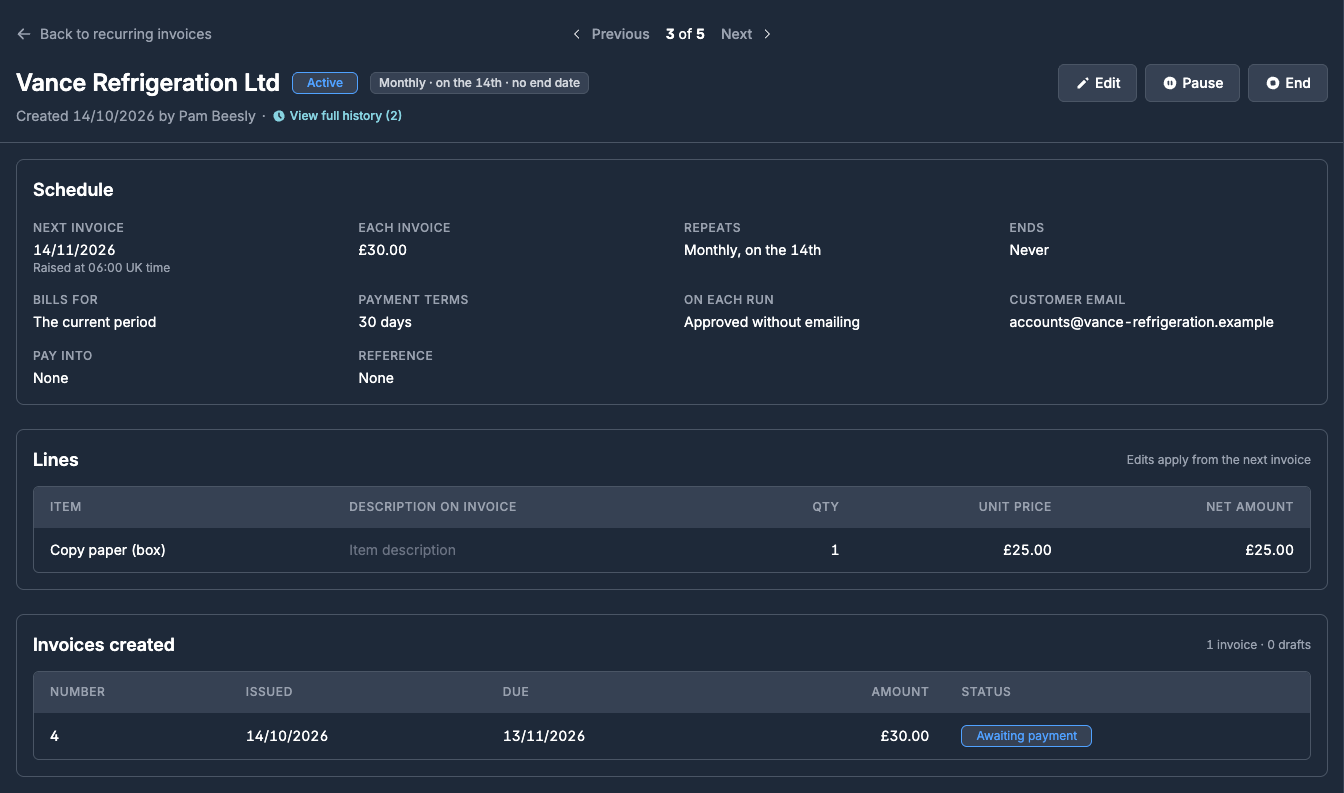Click the Ends value Never

click(x=1029, y=250)
